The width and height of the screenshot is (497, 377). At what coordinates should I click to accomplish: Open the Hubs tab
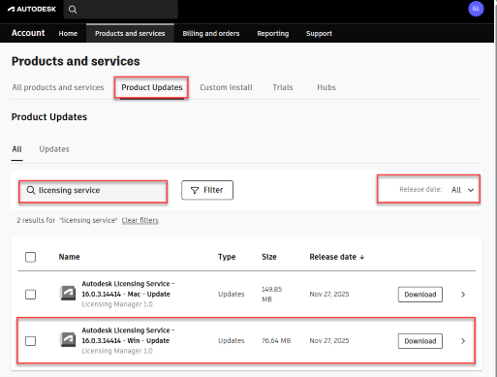click(x=326, y=87)
